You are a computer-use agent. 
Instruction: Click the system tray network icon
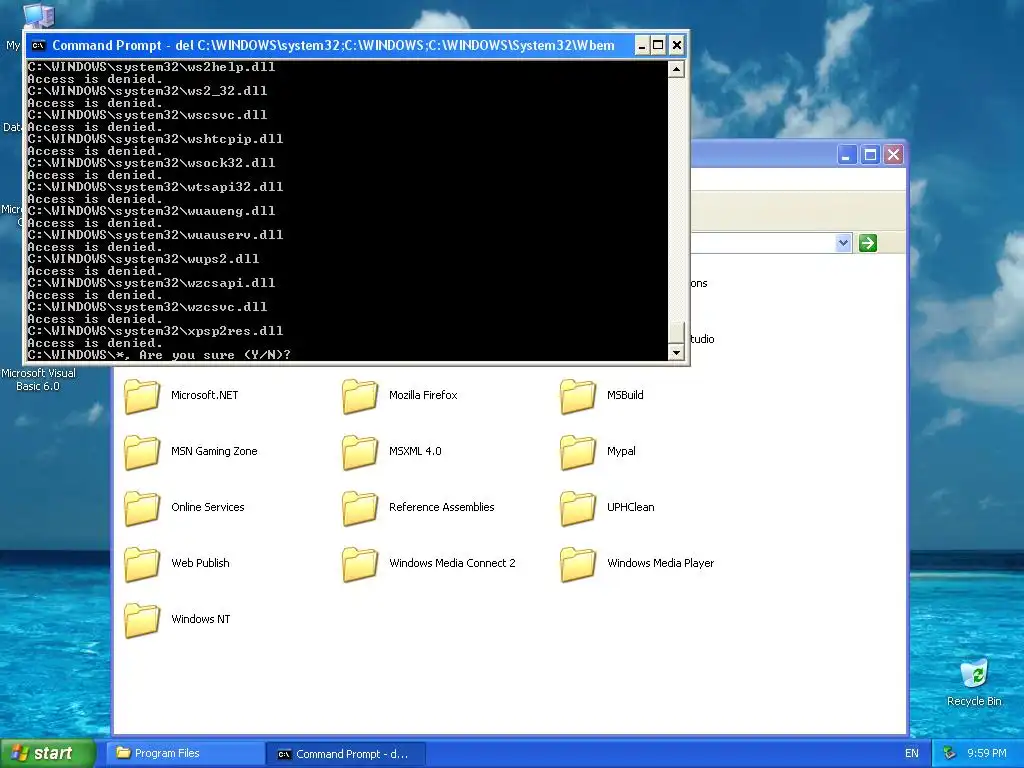pos(950,754)
